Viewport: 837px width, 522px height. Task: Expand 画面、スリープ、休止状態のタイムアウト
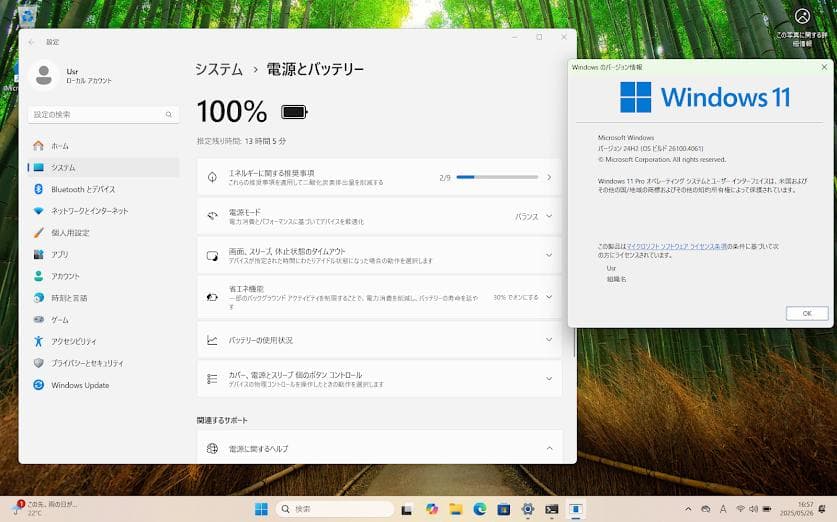(x=379, y=256)
